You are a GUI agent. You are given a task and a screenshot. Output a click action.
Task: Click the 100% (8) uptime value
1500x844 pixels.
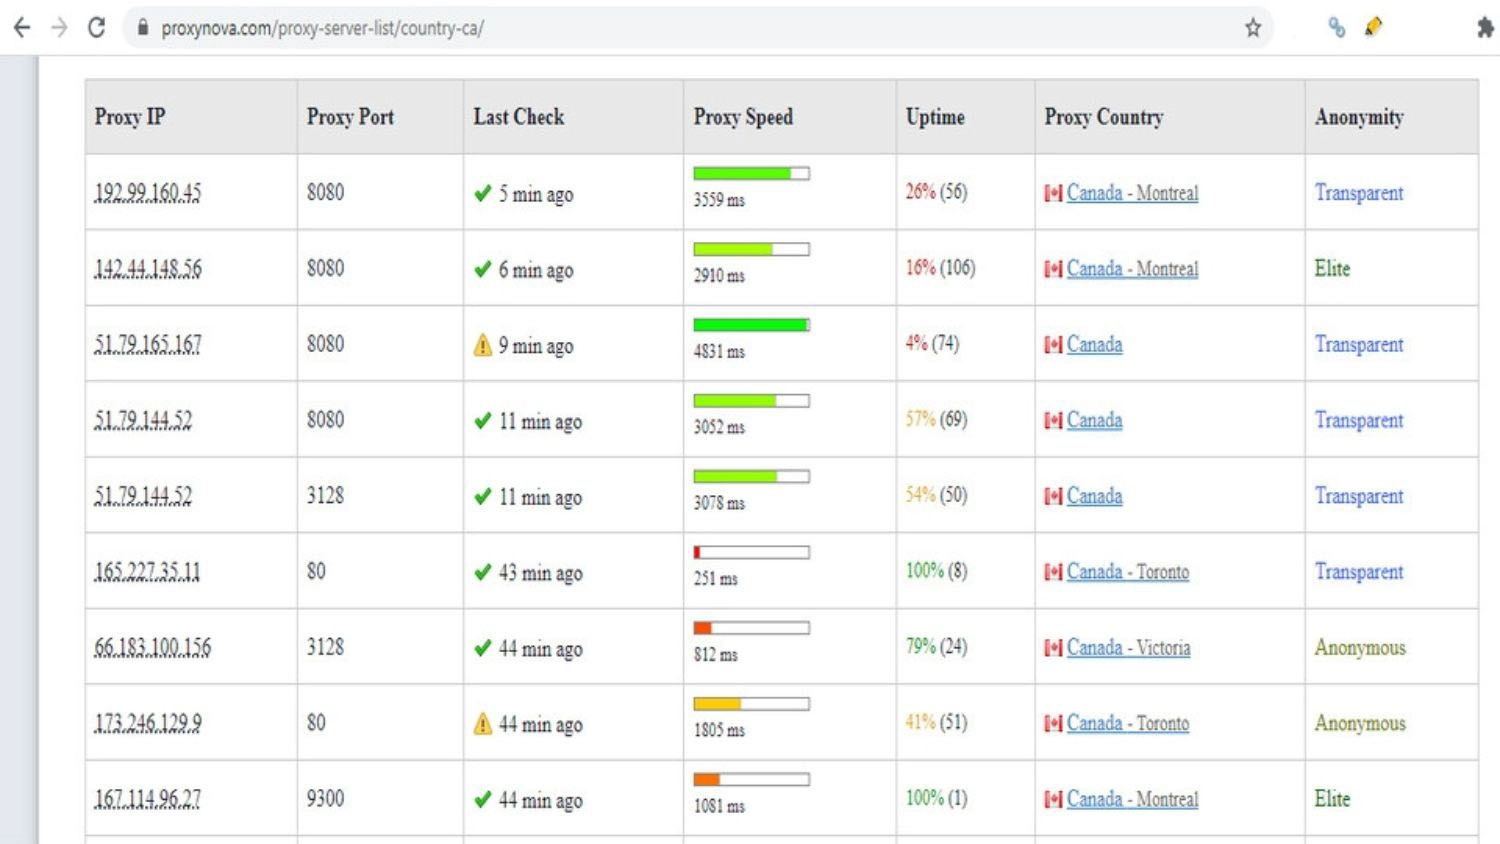coord(936,571)
